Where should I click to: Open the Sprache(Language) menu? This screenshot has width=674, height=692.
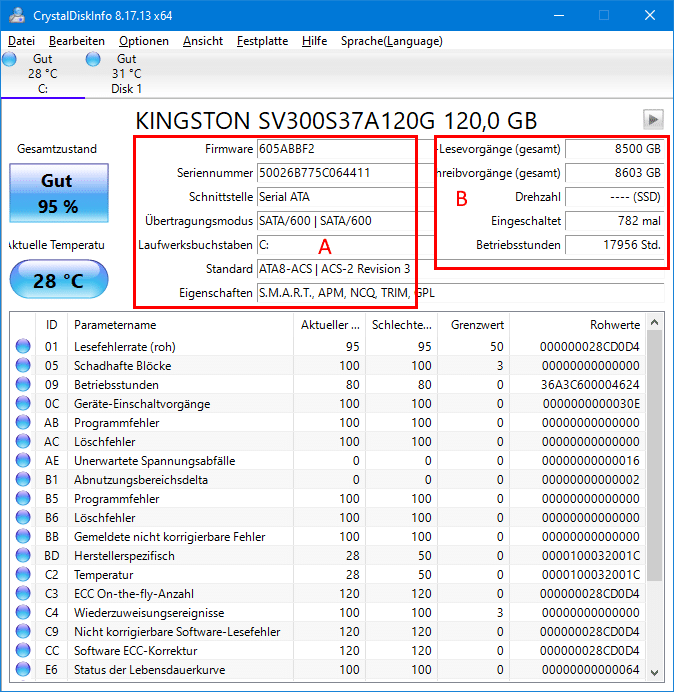click(392, 41)
